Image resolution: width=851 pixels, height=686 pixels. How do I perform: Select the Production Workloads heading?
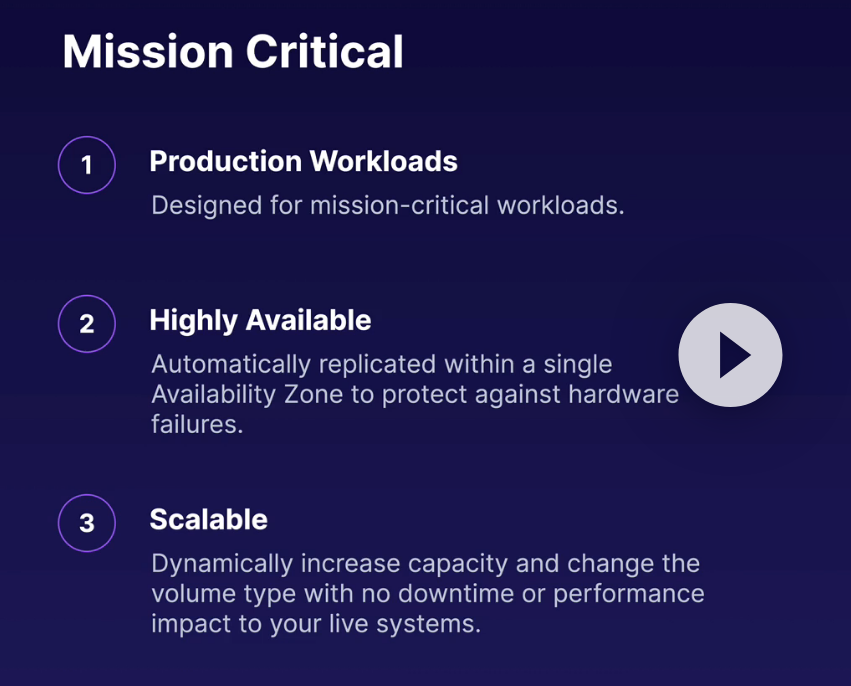303,162
